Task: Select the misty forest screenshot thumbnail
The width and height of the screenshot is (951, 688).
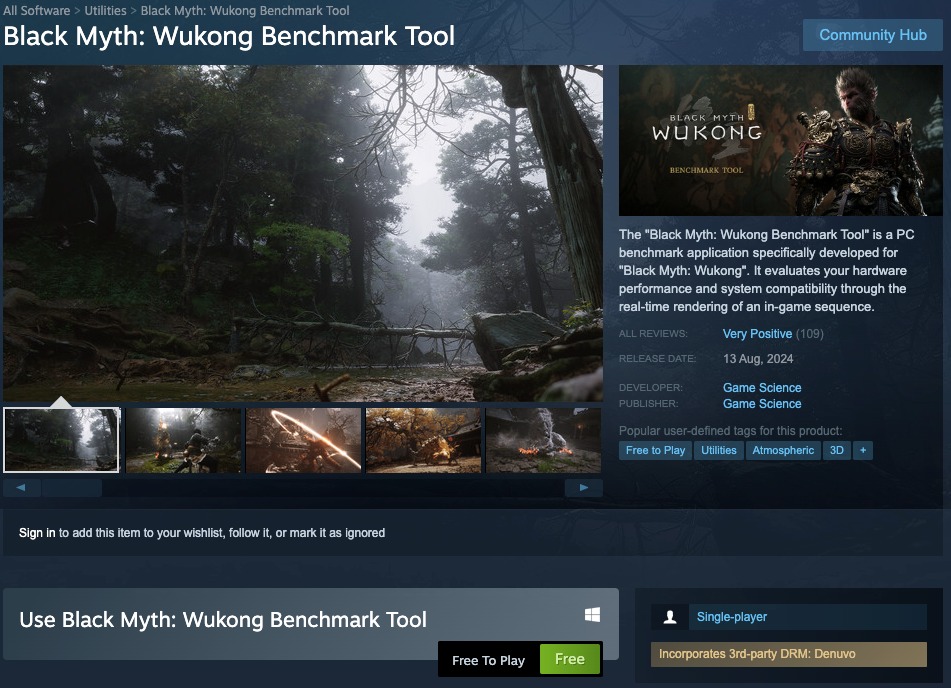Action: (x=62, y=440)
